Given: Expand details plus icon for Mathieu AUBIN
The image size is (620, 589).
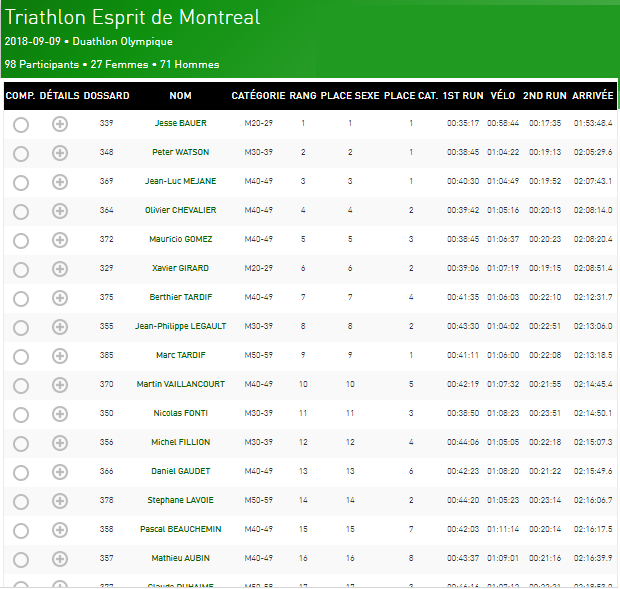Looking at the screenshot, I should coord(60,559).
